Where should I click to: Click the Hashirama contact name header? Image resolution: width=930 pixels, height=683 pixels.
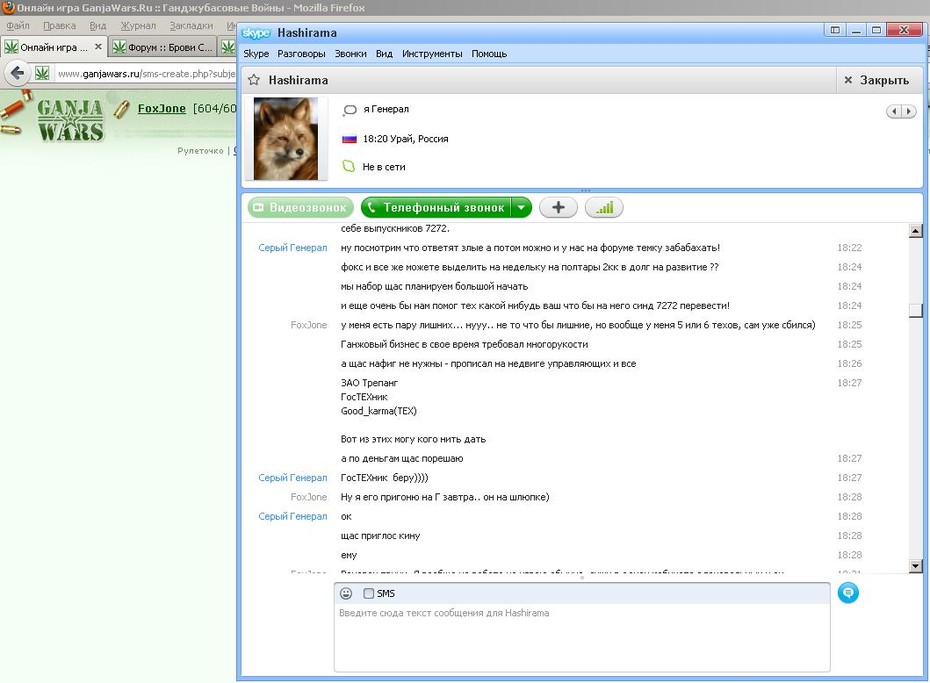coord(298,80)
